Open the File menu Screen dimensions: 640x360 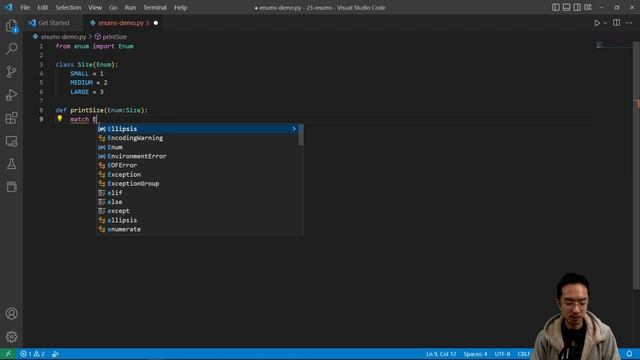[25, 7]
